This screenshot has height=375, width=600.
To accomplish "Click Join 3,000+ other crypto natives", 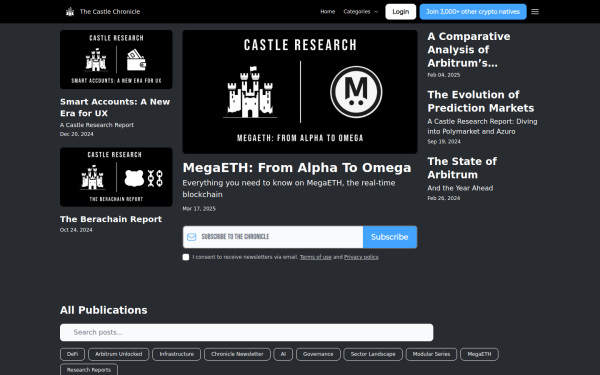I will point(473,12).
